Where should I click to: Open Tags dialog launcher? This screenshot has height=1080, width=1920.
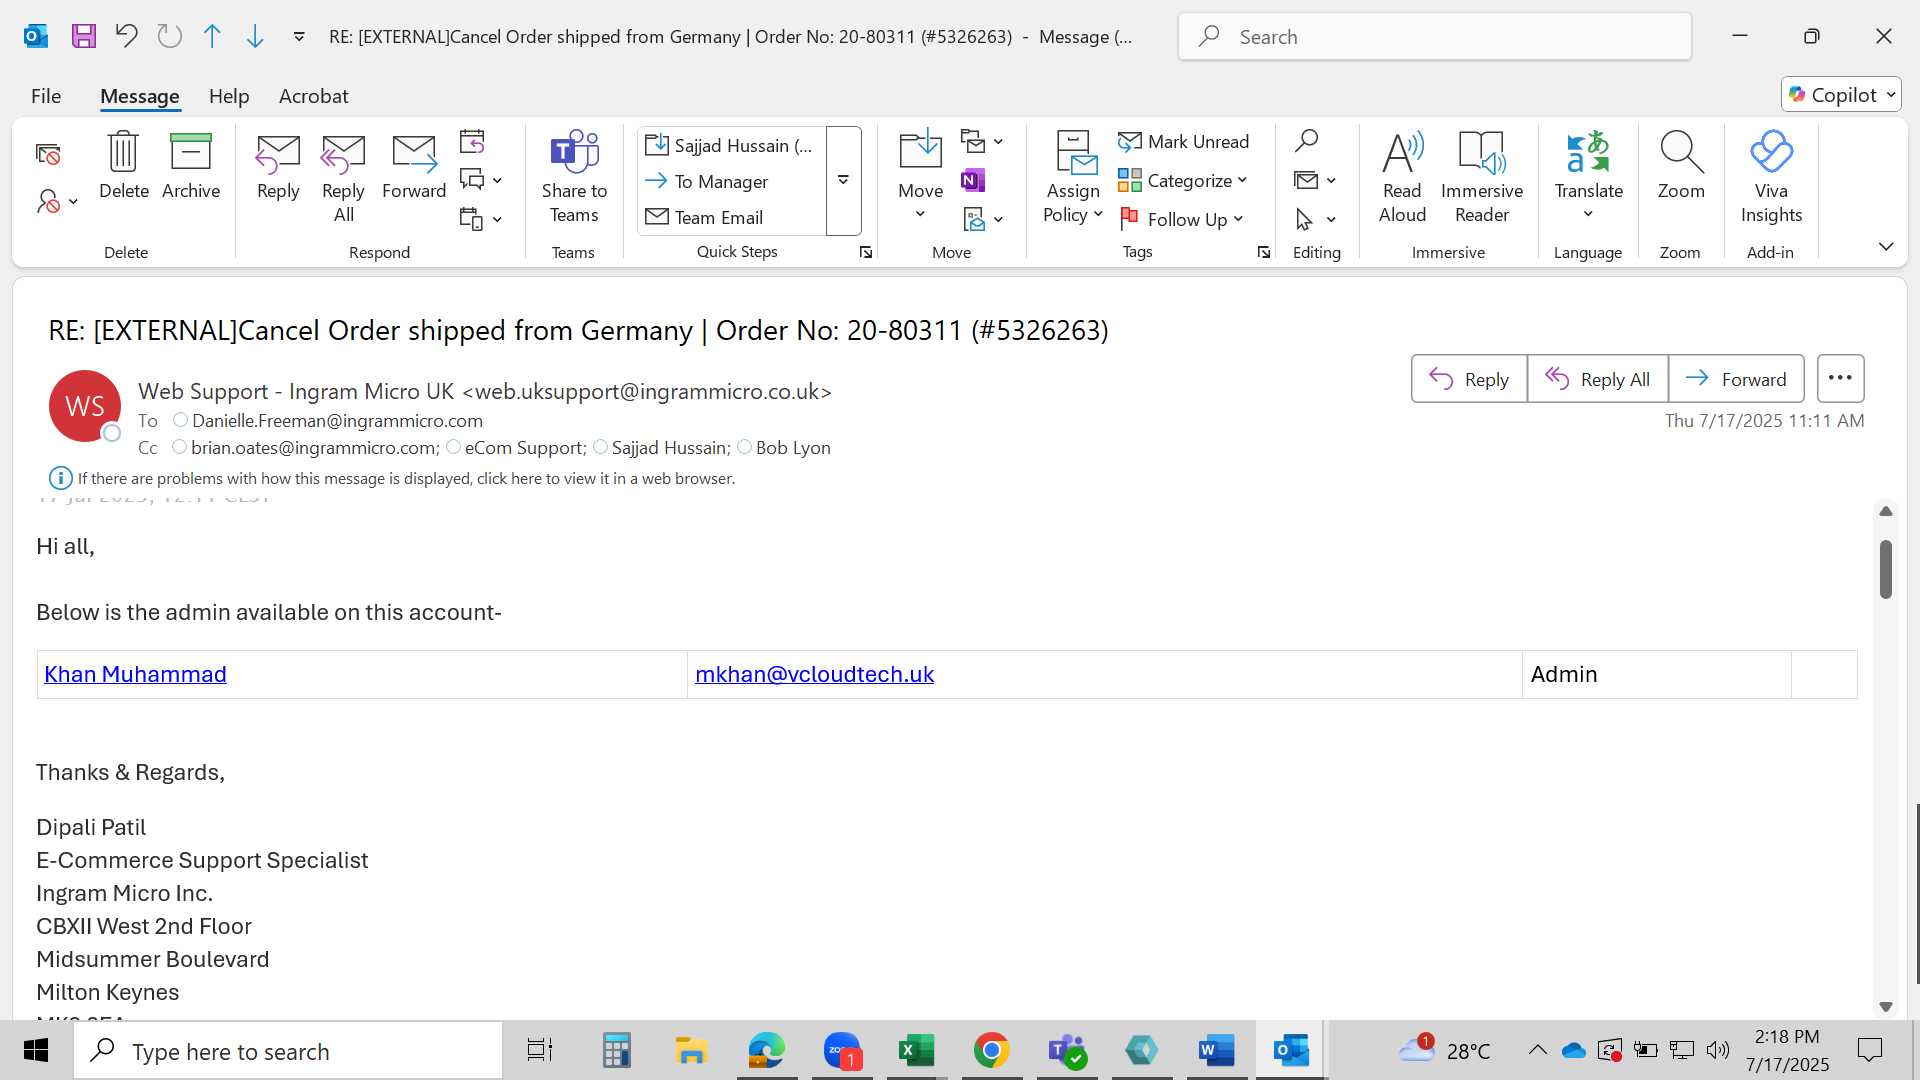pos(1264,253)
